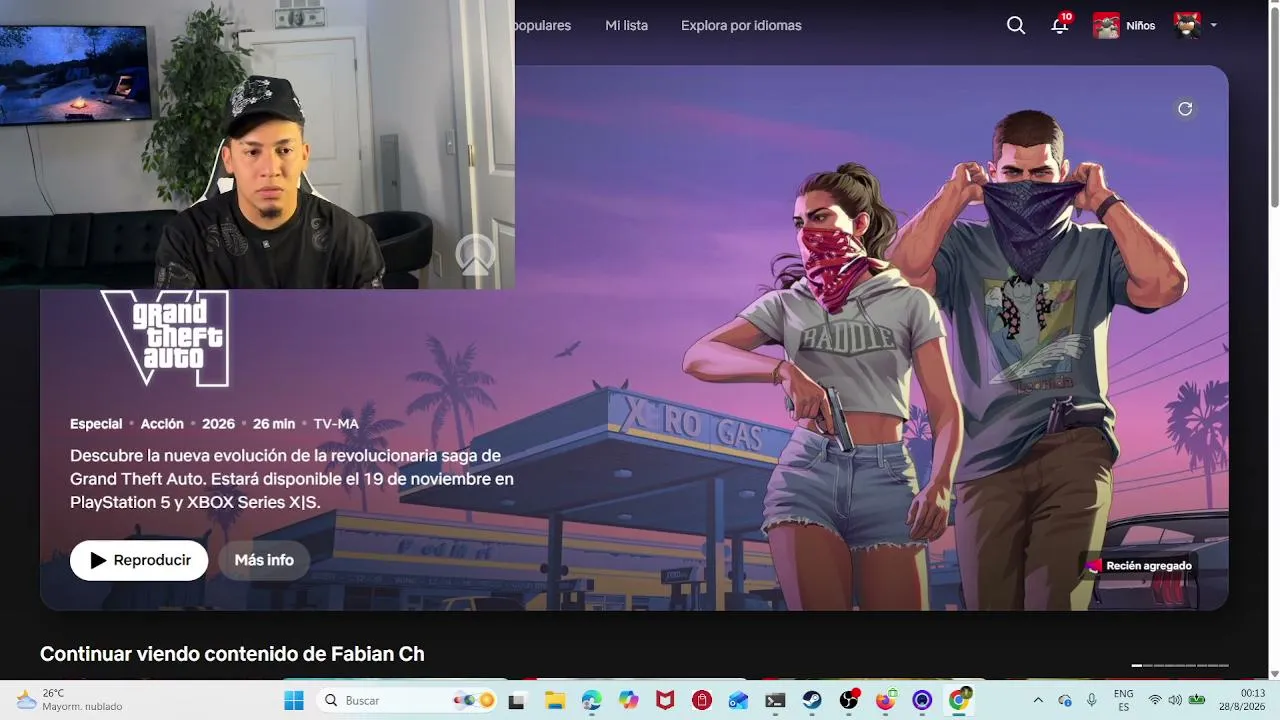Click the TV-MA rating label
The width and height of the screenshot is (1280, 720).
click(x=336, y=424)
